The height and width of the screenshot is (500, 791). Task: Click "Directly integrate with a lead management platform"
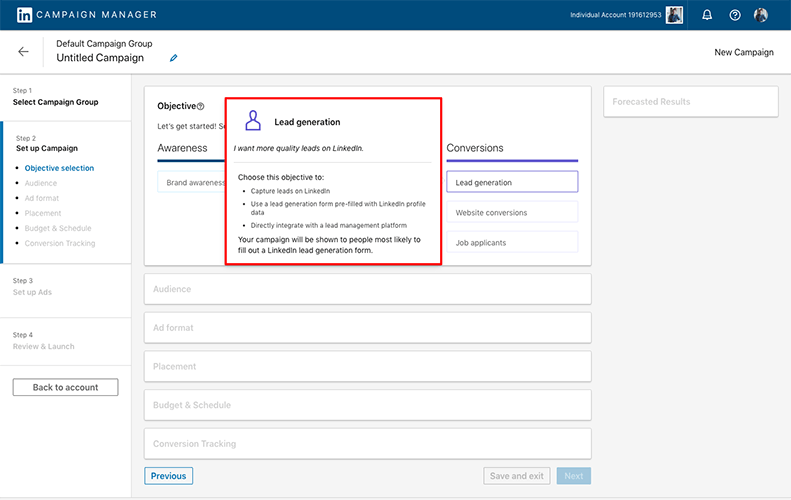[x=328, y=226]
